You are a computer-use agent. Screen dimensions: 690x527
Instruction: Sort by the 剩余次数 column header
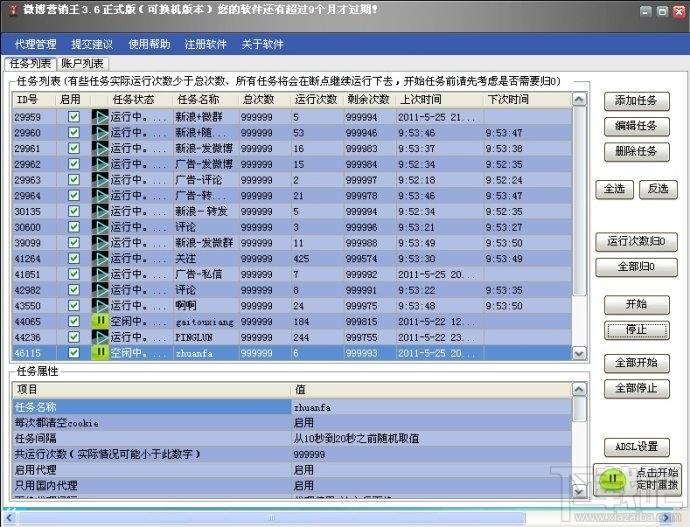coord(369,99)
